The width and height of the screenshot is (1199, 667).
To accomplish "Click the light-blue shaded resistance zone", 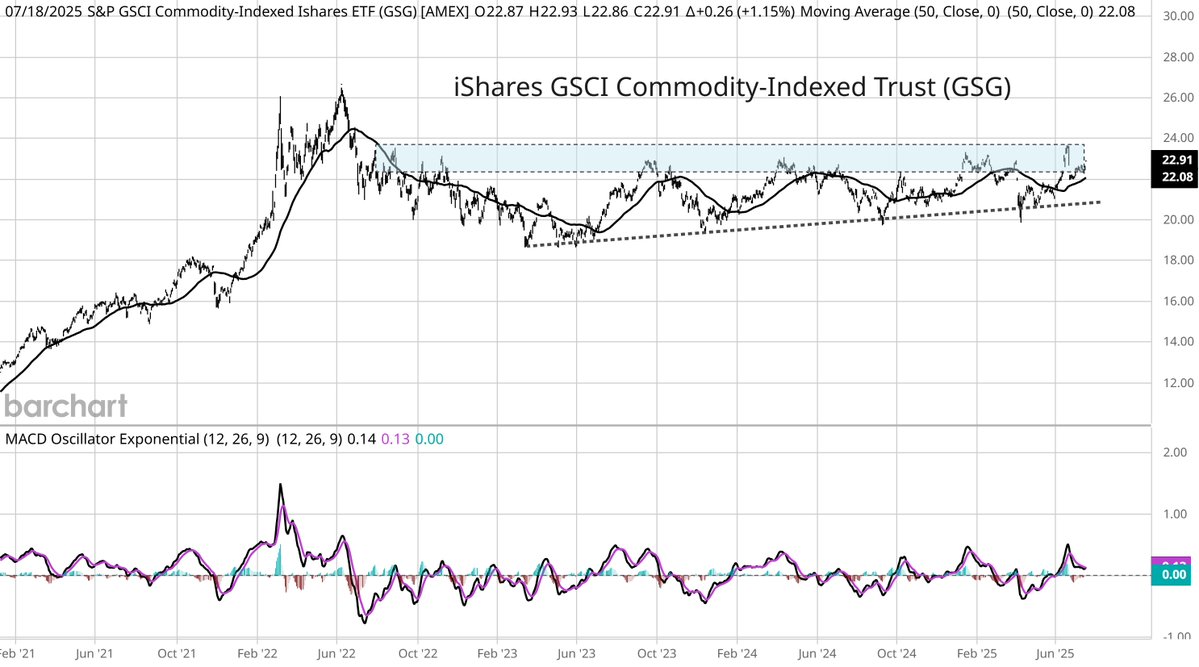I will click(x=732, y=158).
